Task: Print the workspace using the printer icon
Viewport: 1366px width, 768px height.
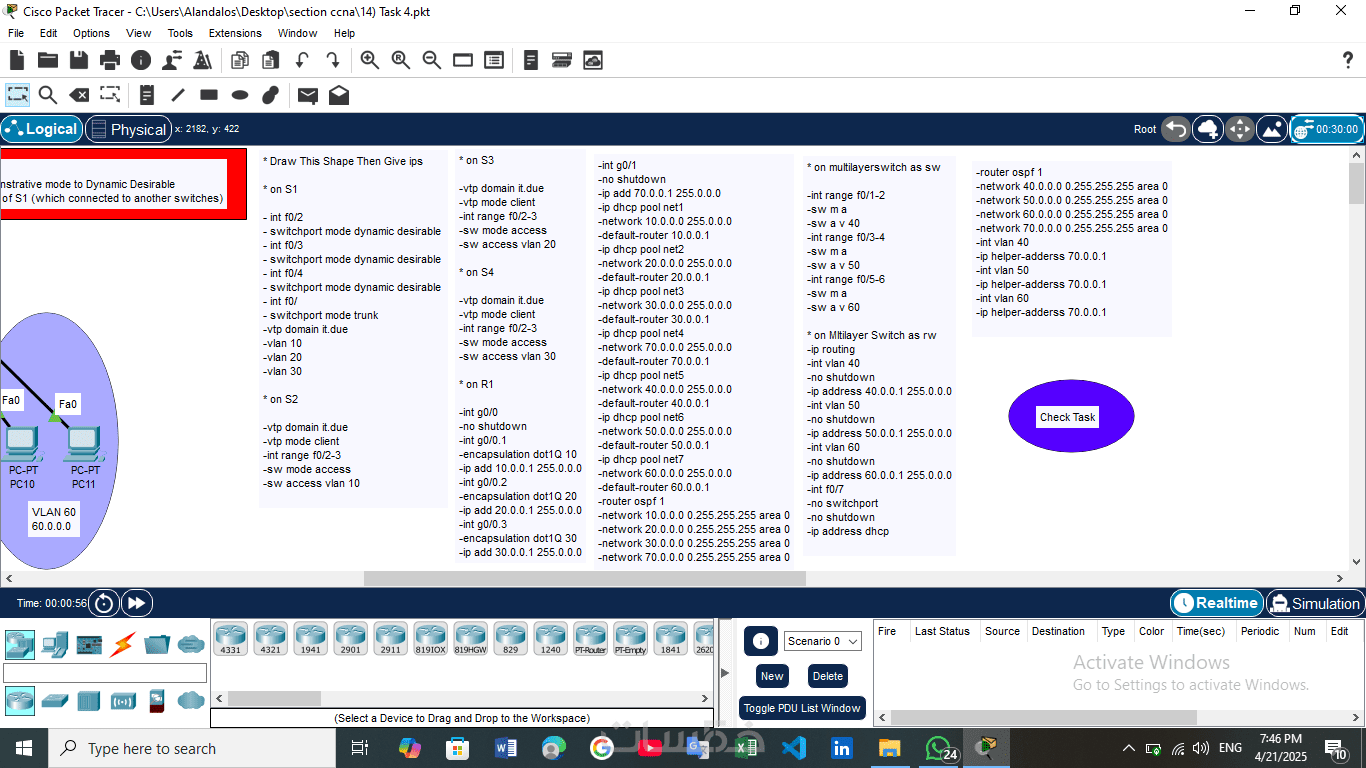Action: 110,60
